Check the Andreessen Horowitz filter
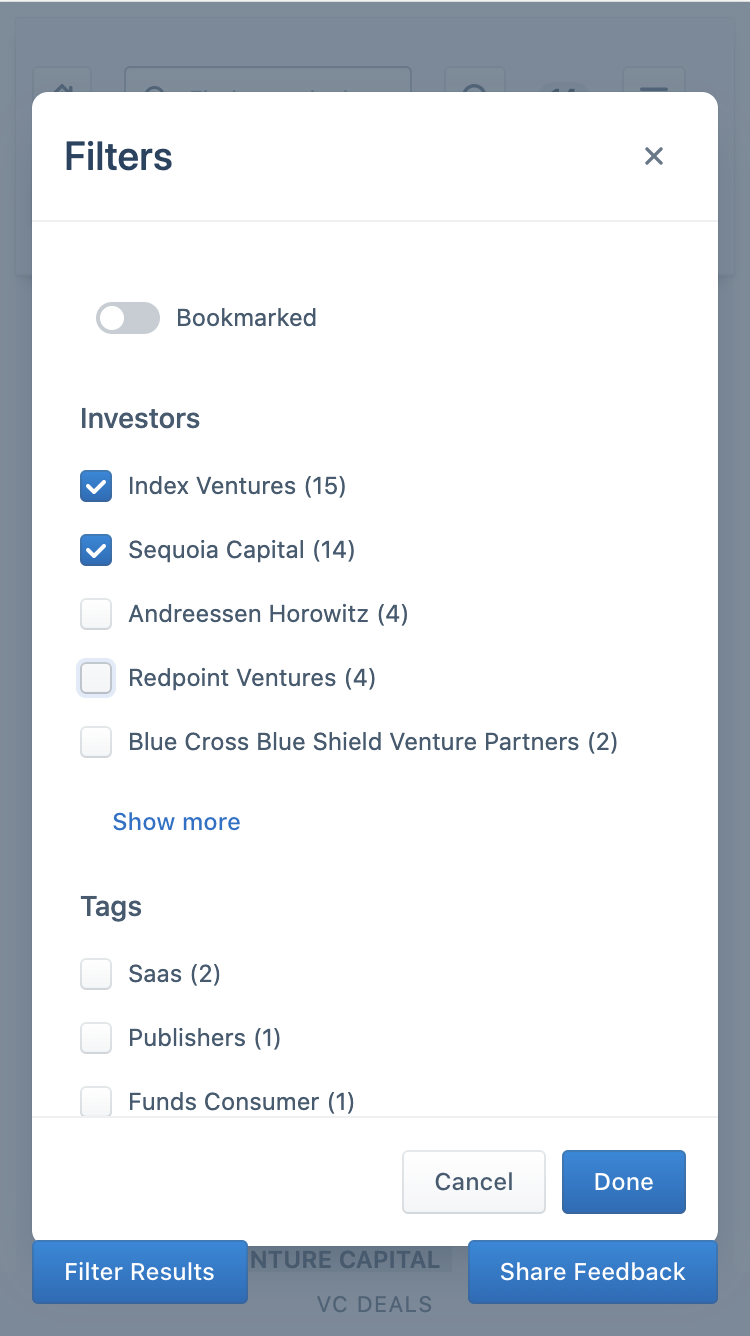Image resolution: width=750 pixels, height=1336 pixels. click(96, 614)
